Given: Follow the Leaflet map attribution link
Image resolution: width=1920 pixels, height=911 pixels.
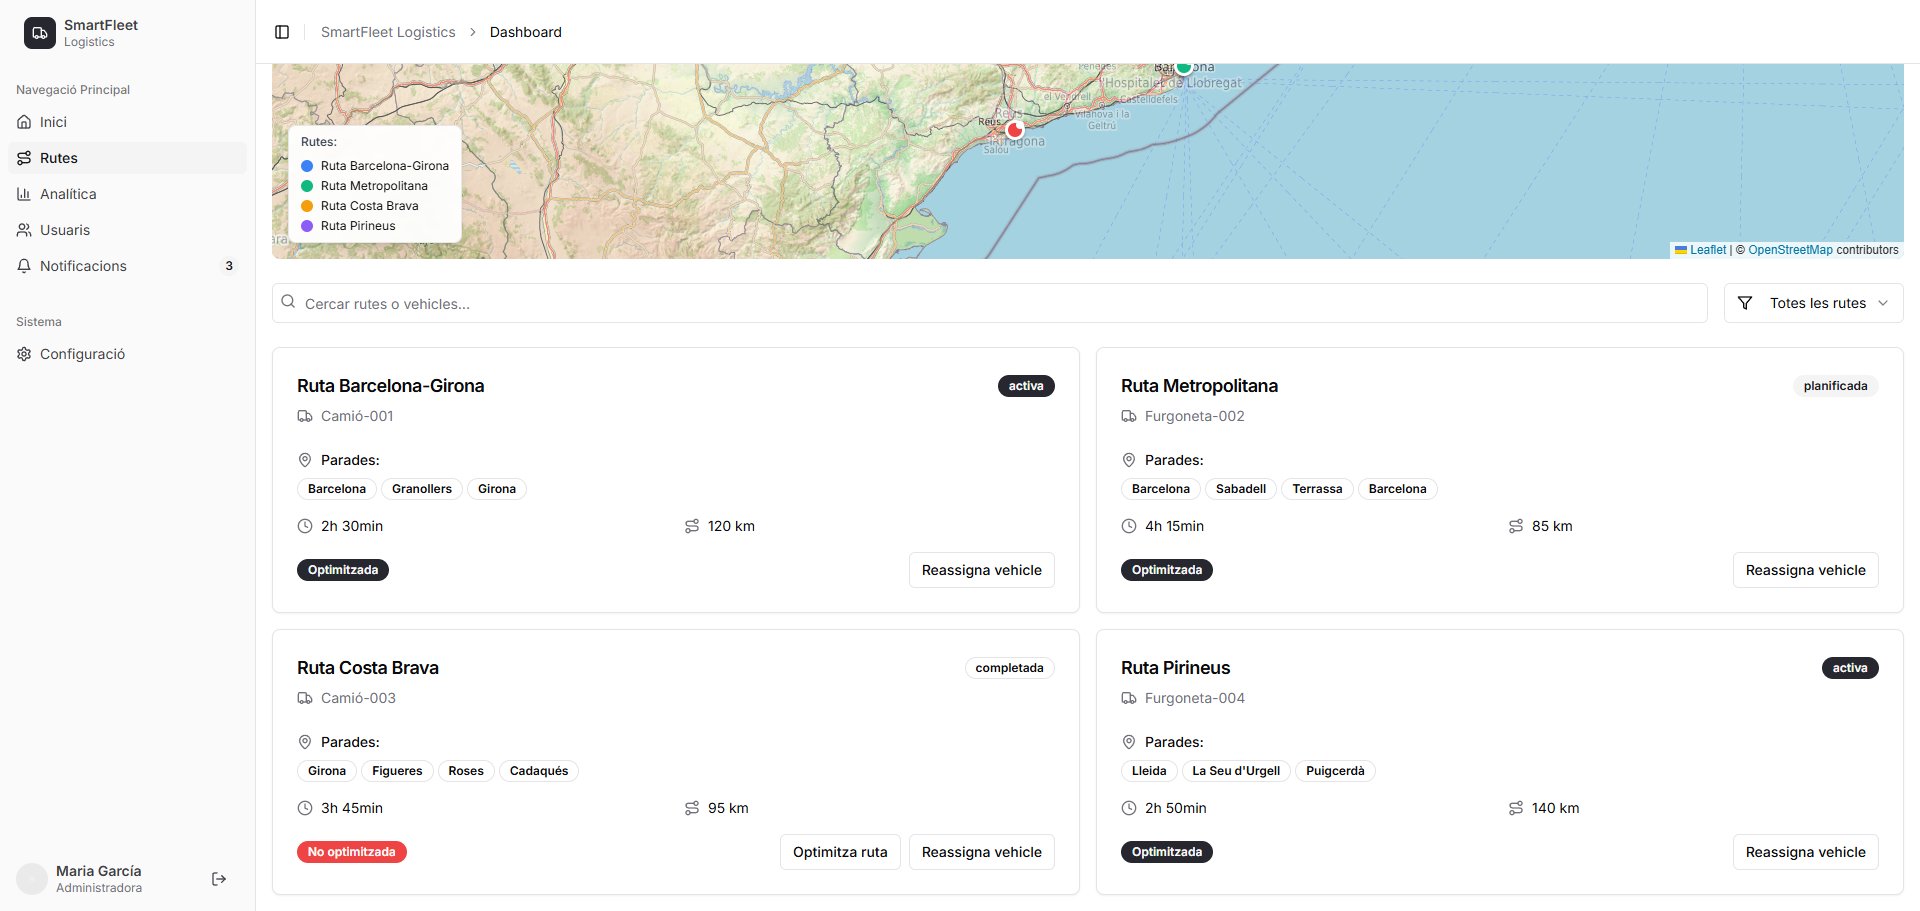Looking at the screenshot, I should click(x=1701, y=250).
